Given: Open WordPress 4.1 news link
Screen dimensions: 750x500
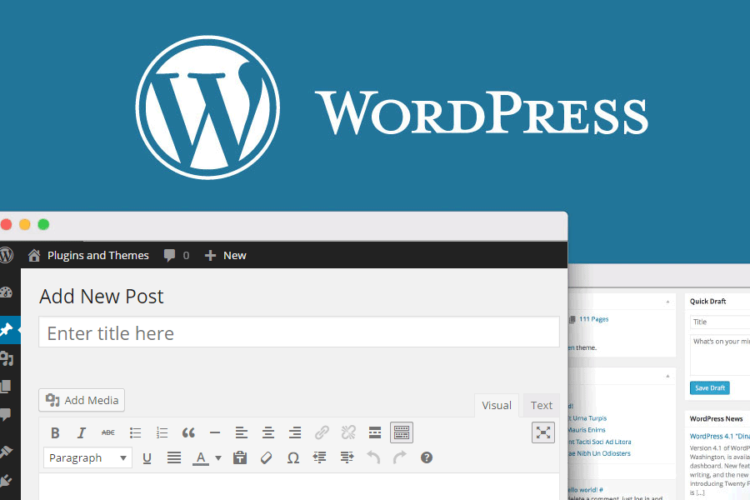Looking at the screenshot, I should [719, 436].
